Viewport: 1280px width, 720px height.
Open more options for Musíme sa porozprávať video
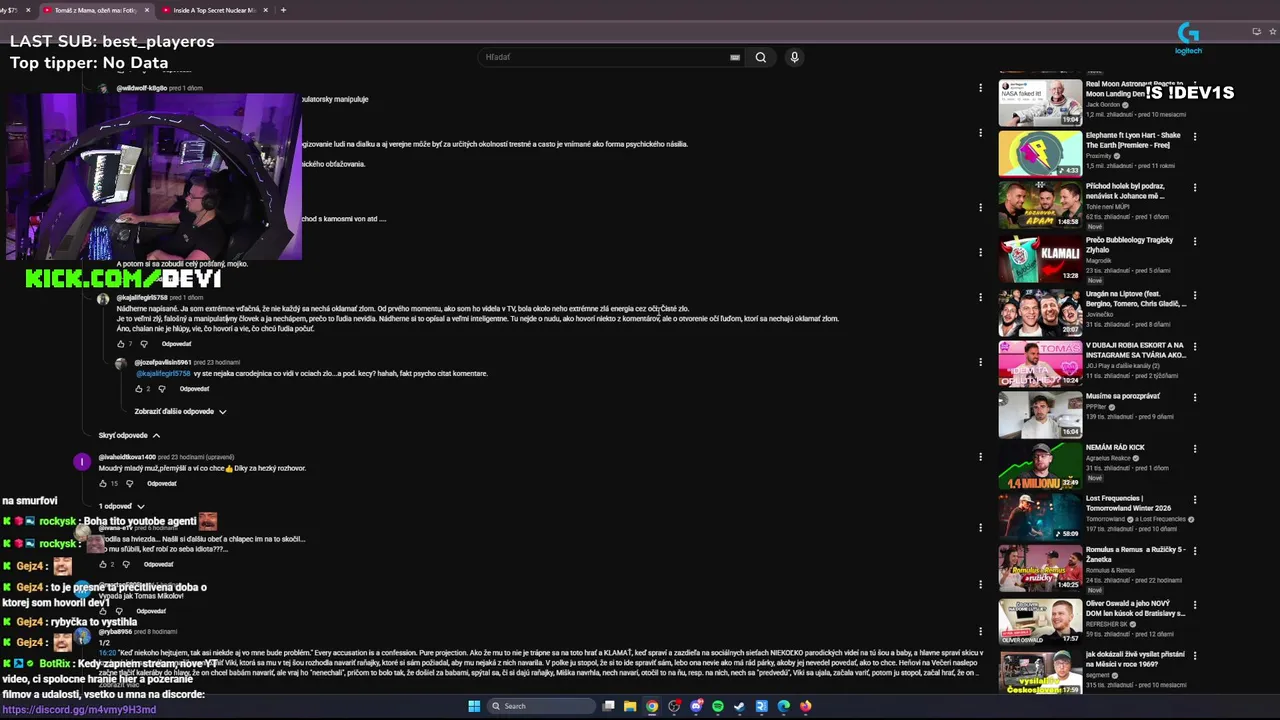(1194, 397)
